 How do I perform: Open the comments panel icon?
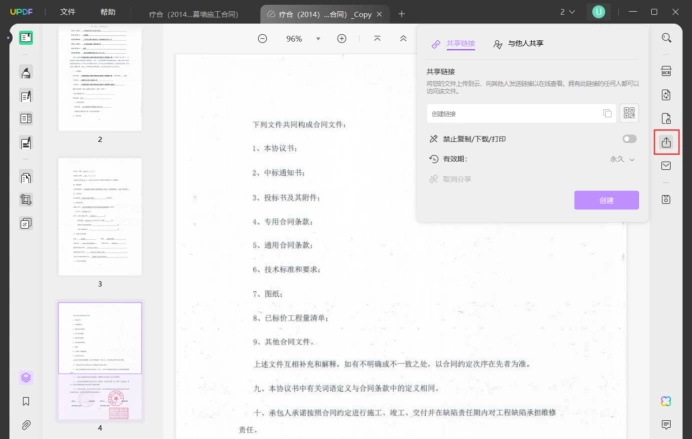pyautogui.click(x=666, y=424)
